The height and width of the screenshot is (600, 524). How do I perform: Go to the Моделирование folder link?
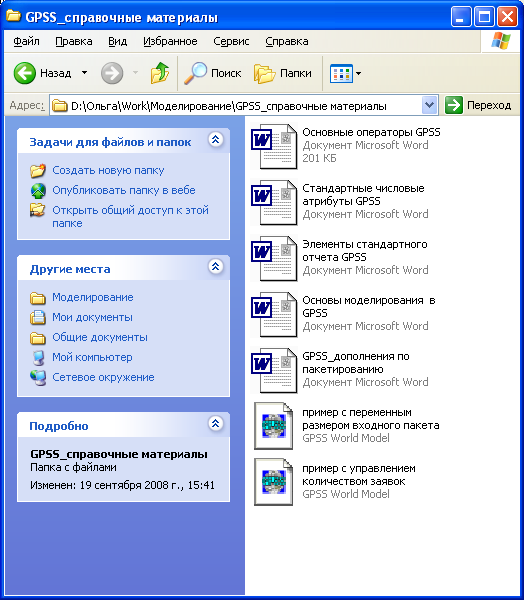click(x=93, y=297)
